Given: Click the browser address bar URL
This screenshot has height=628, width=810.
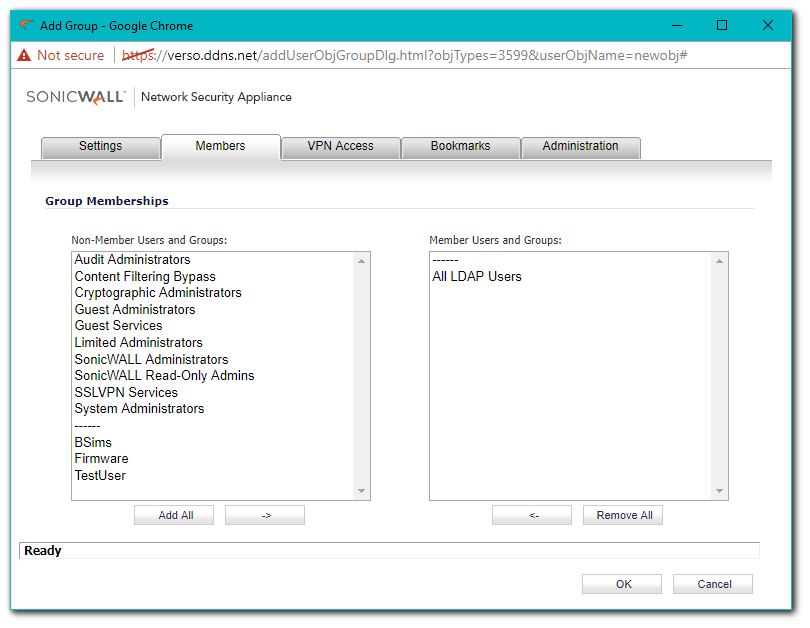Looking at the screenshot, I should coord(420,56).
